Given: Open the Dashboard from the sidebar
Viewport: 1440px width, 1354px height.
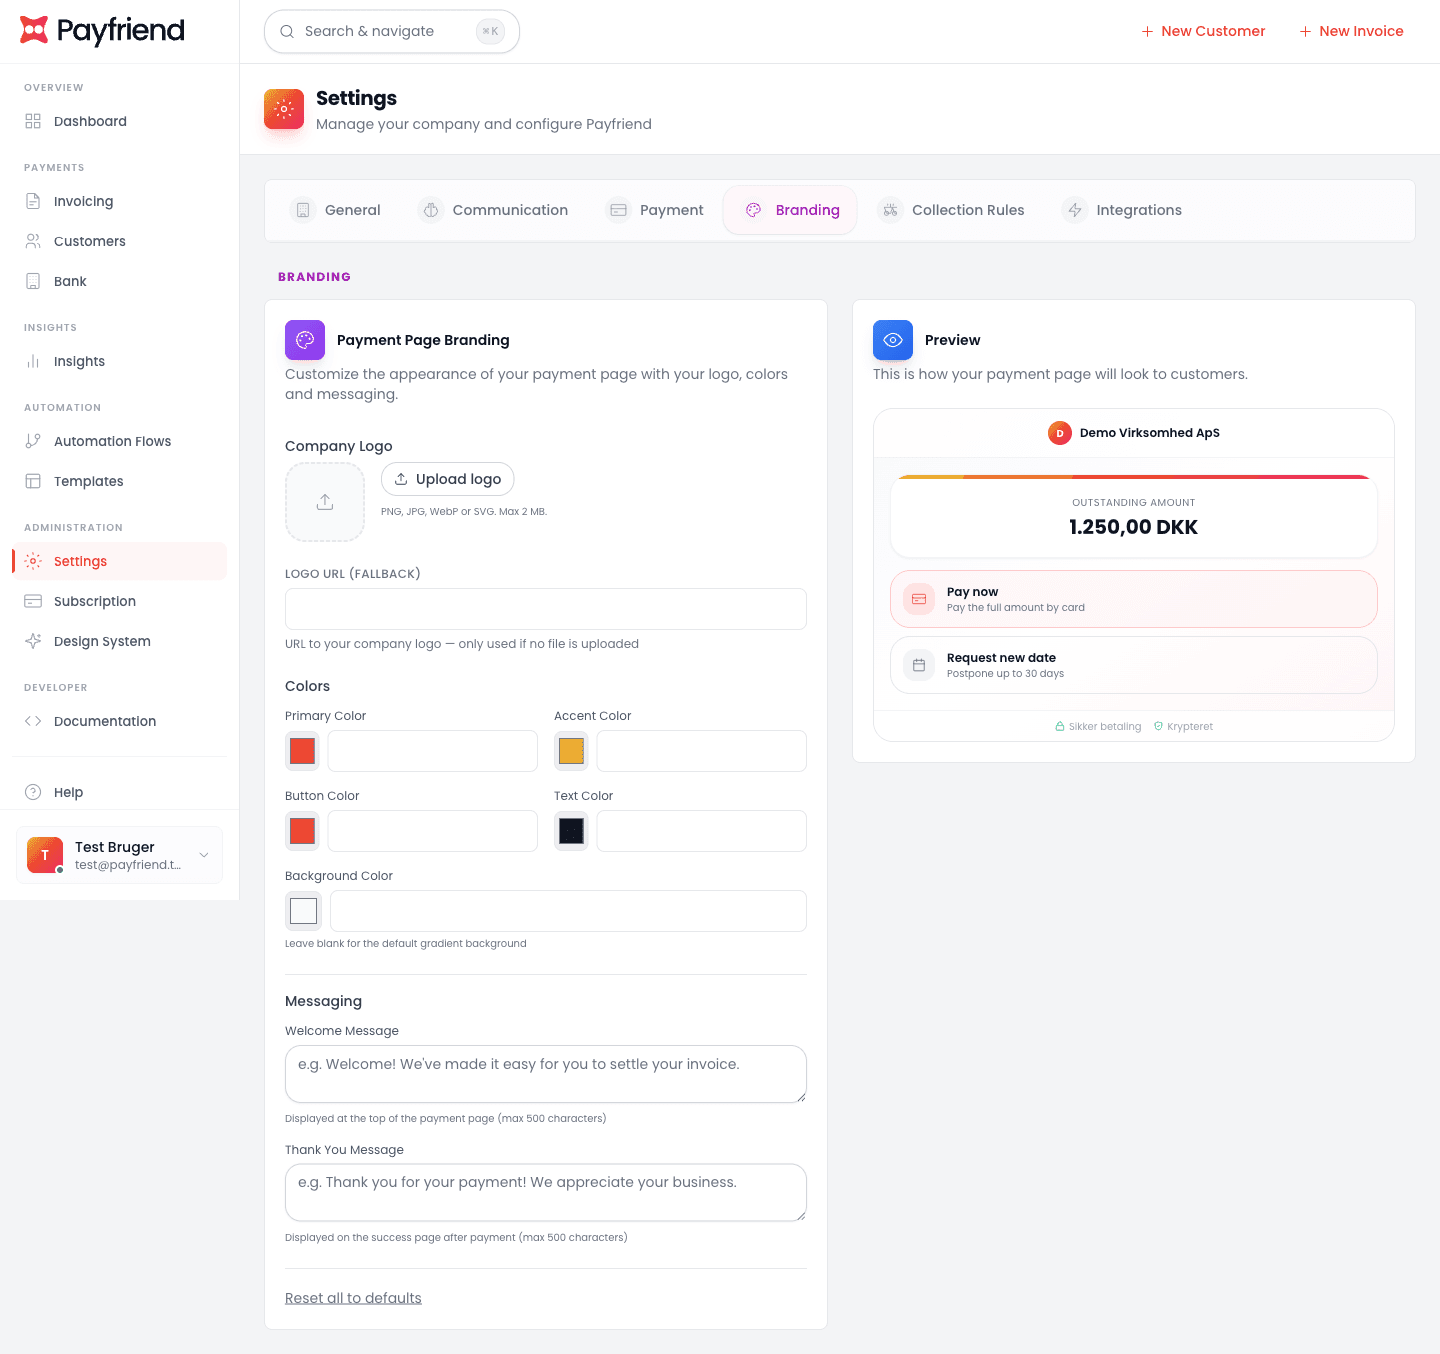Looking at the screenshot, I should pyautogui.click(x=90, y=121).
